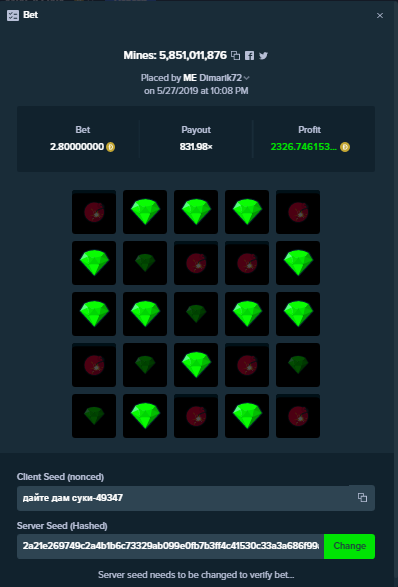Click the gem tile in row one, fourth column

(x=247, y=212)
